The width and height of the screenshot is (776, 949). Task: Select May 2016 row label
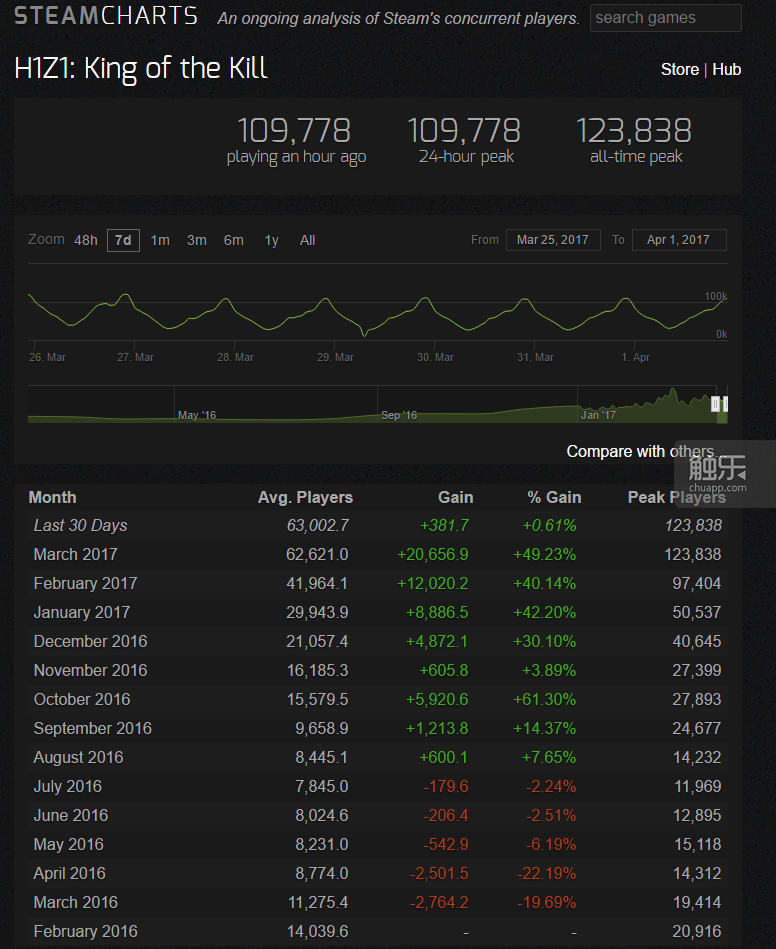pos(68,845)
